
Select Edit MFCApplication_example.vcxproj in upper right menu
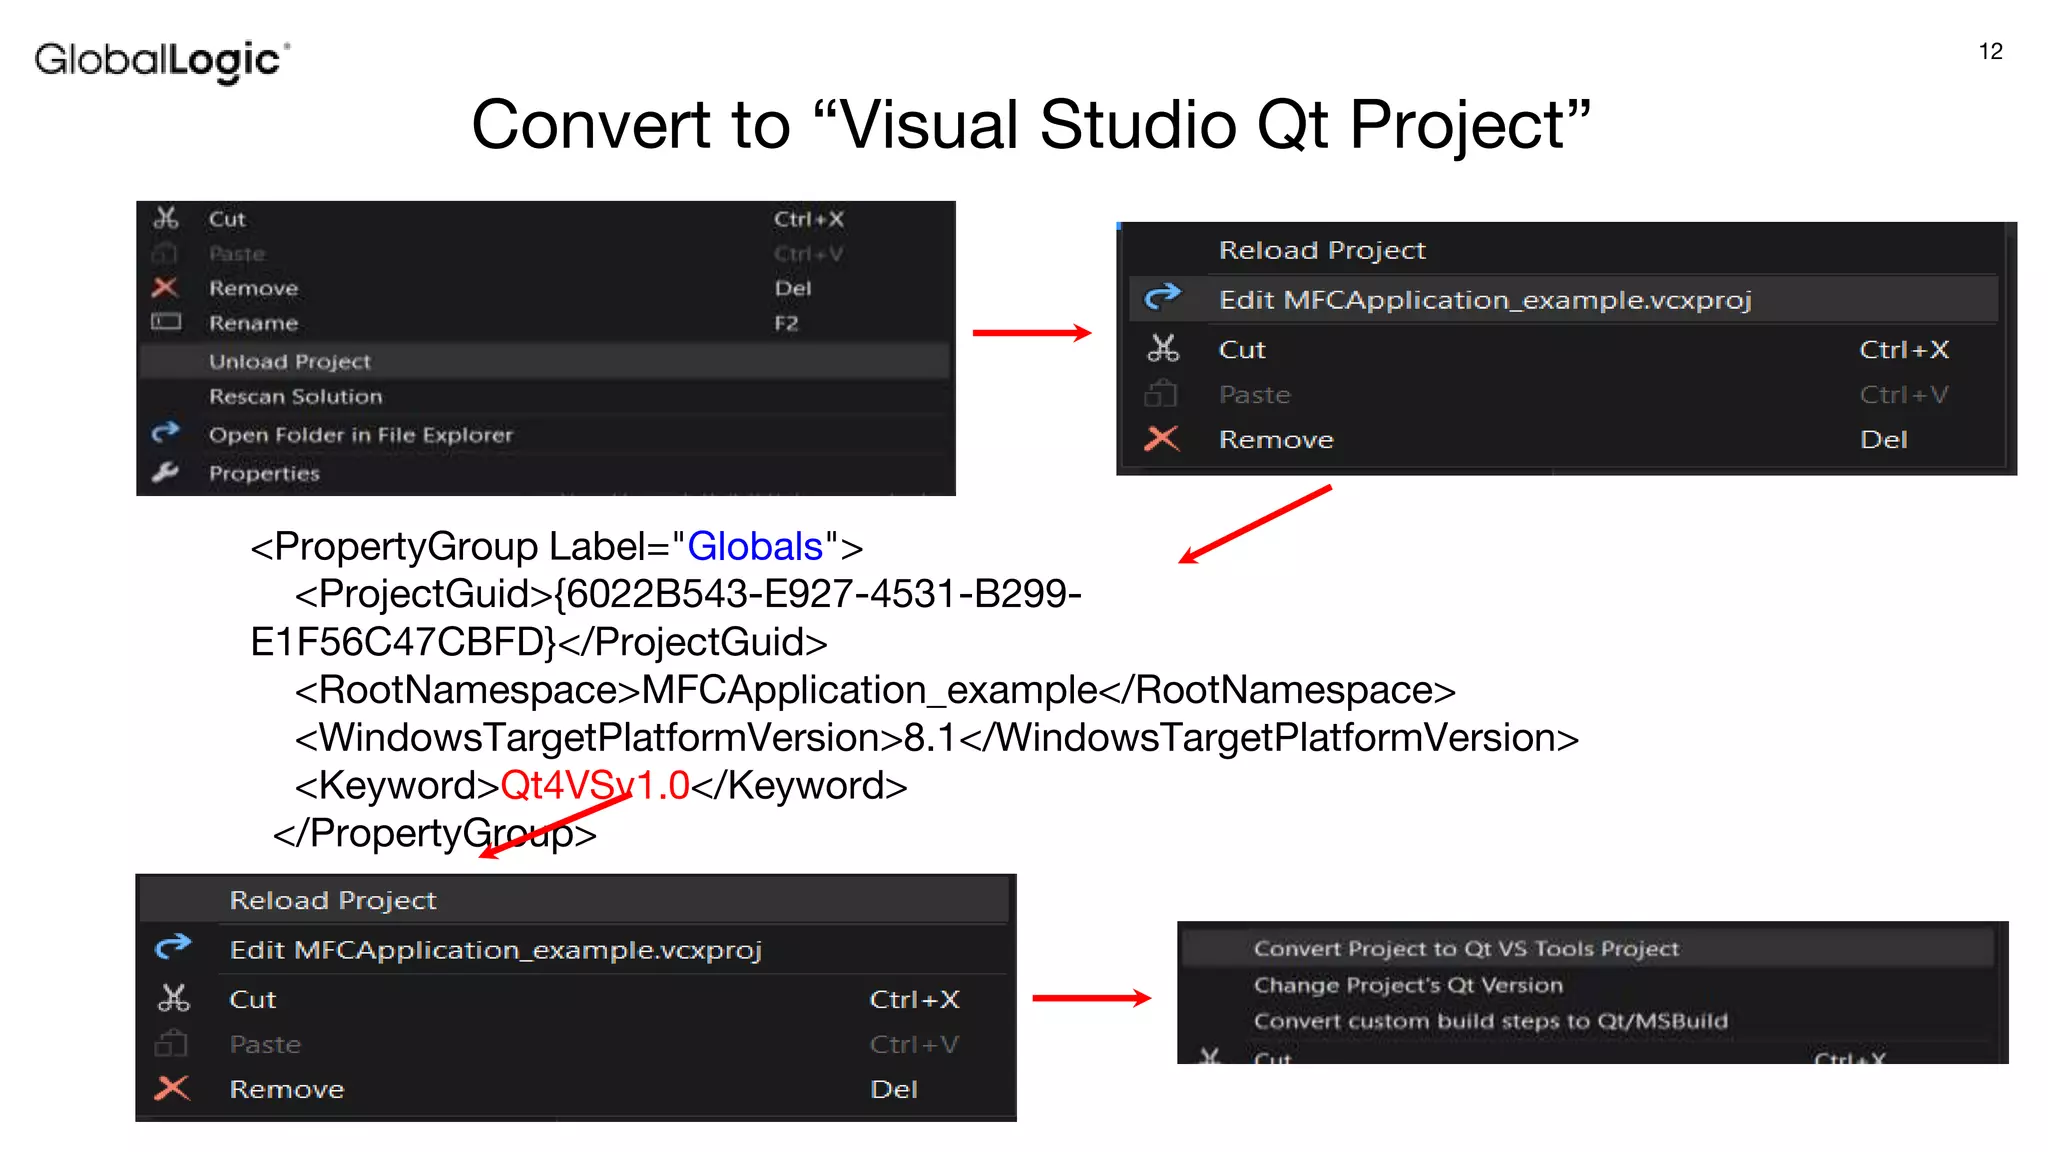(1563, 300)
